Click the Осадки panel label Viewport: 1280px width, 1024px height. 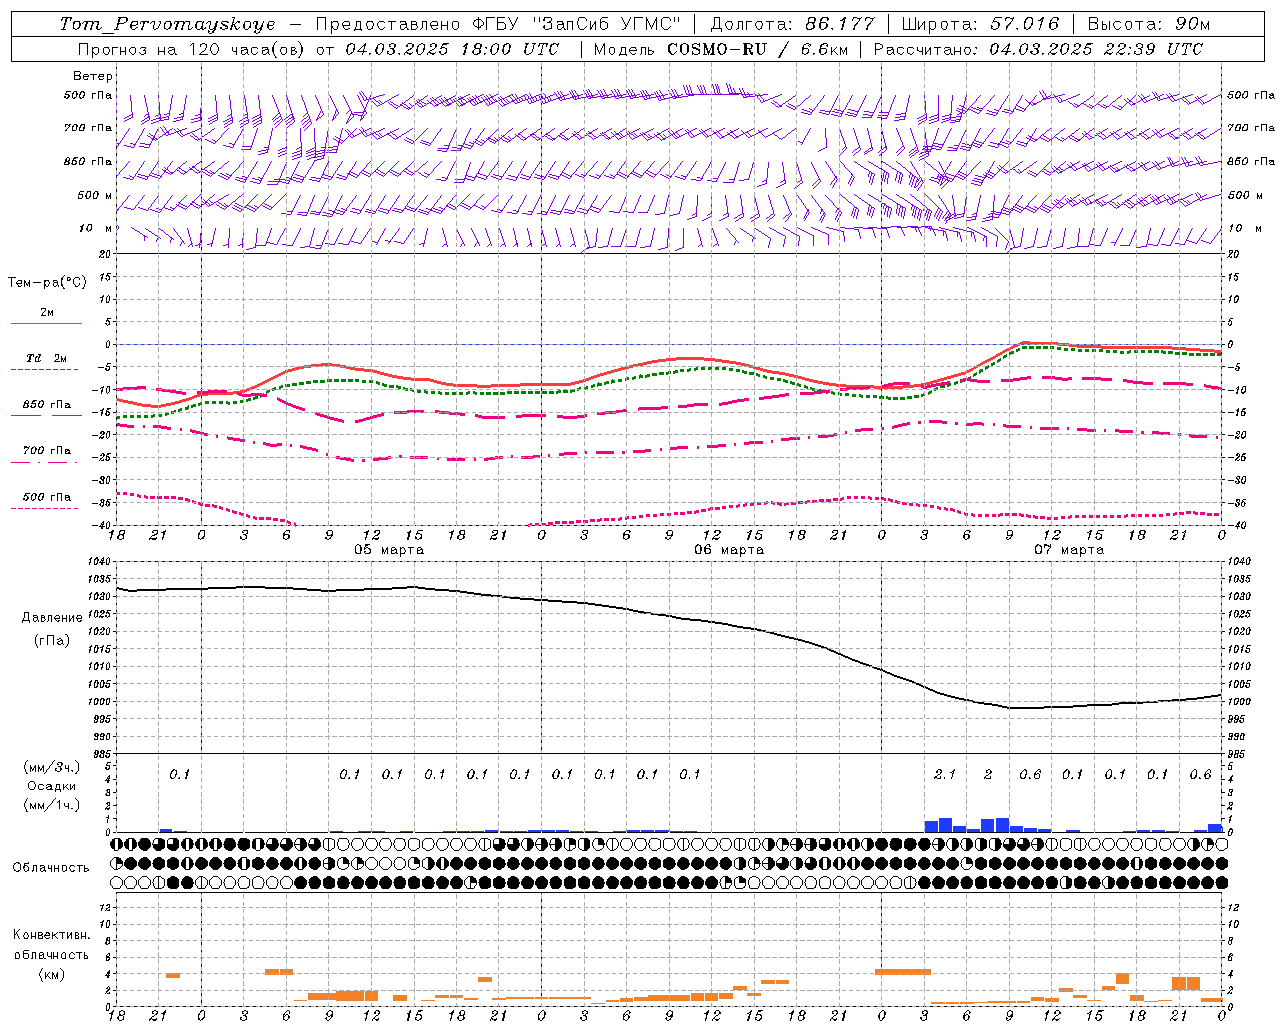coord(52,786)
